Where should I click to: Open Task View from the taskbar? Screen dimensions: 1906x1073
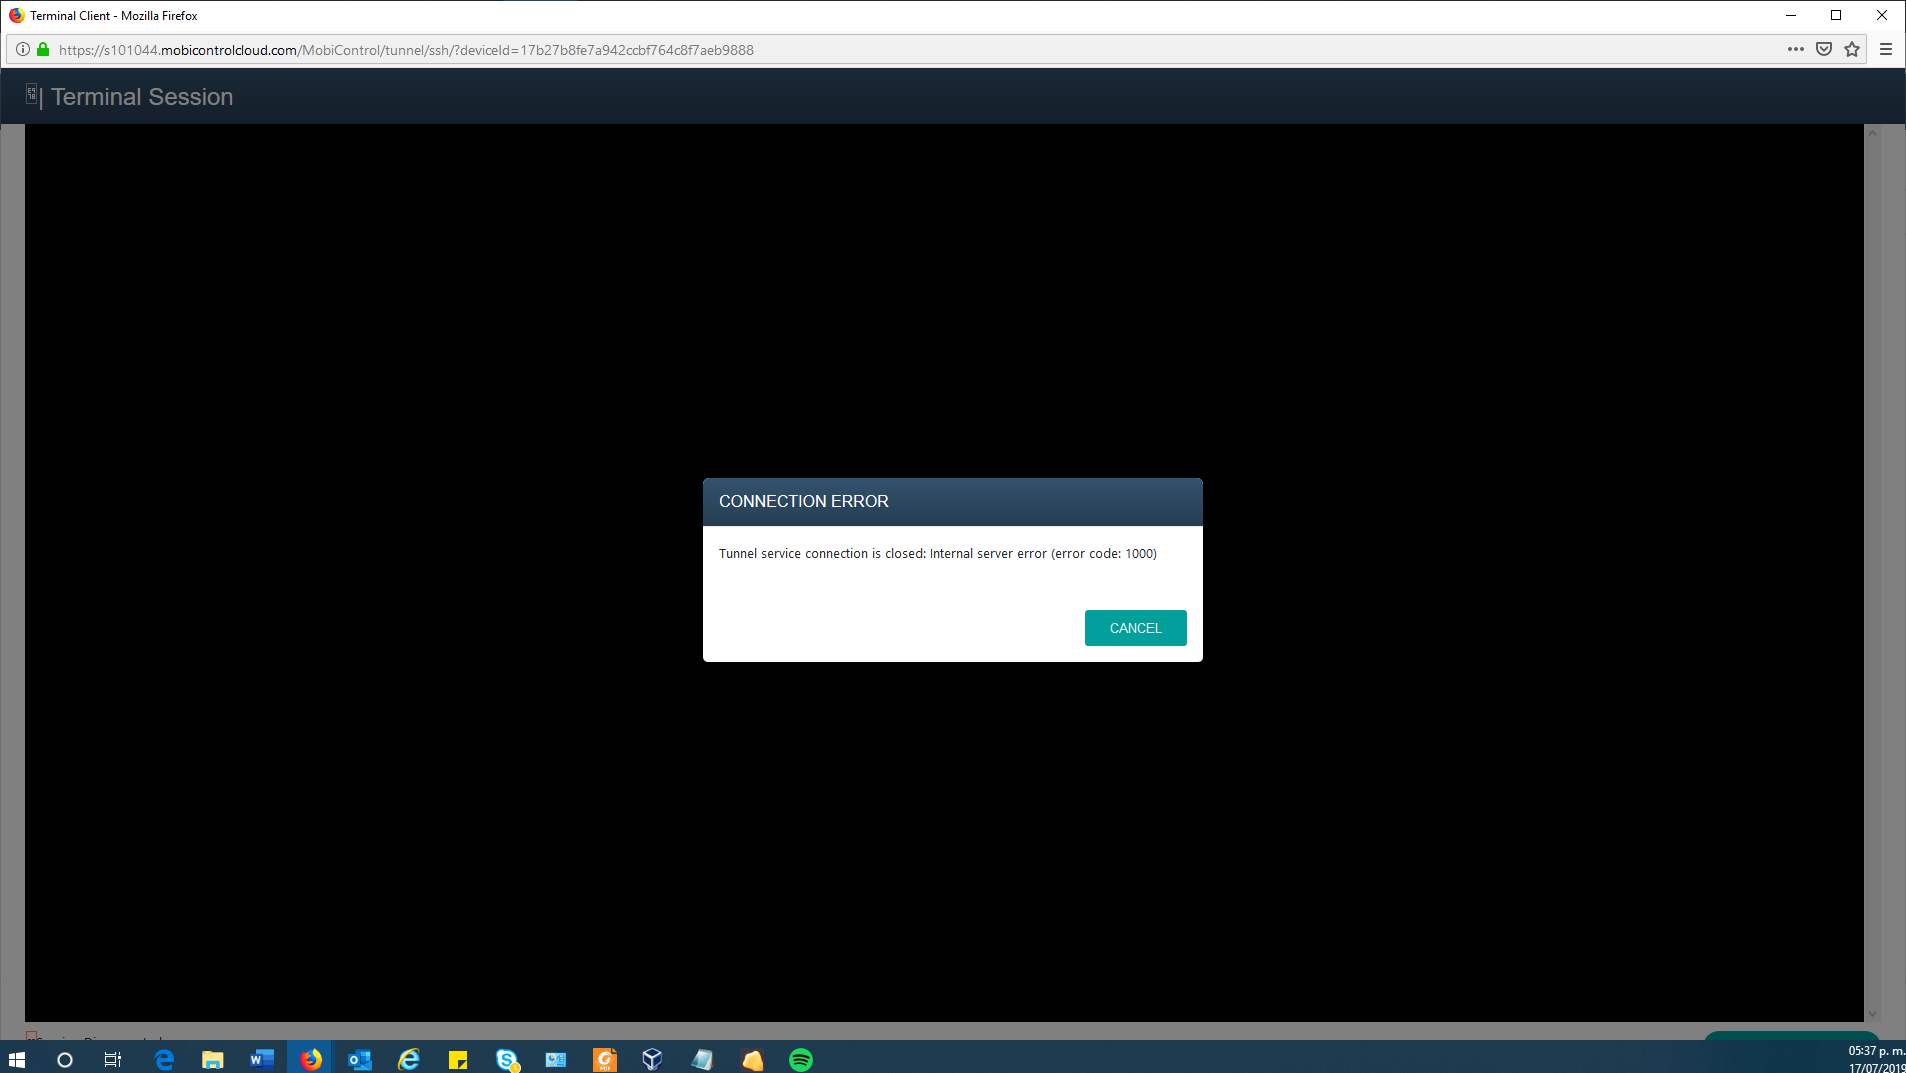tap(113, 1059)
